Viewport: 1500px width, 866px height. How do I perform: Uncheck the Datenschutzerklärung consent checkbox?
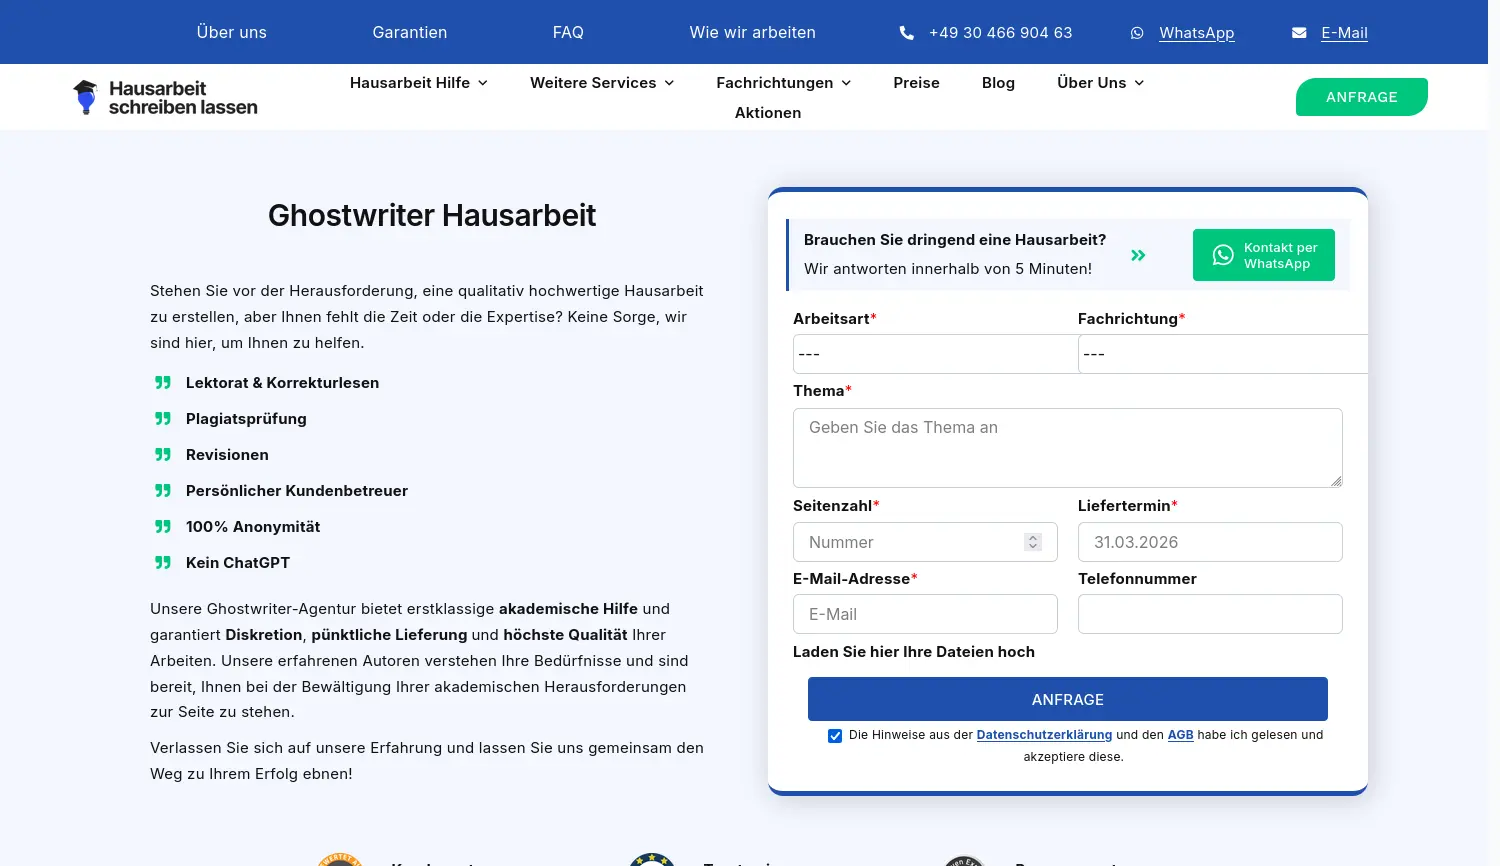[835, 735]
